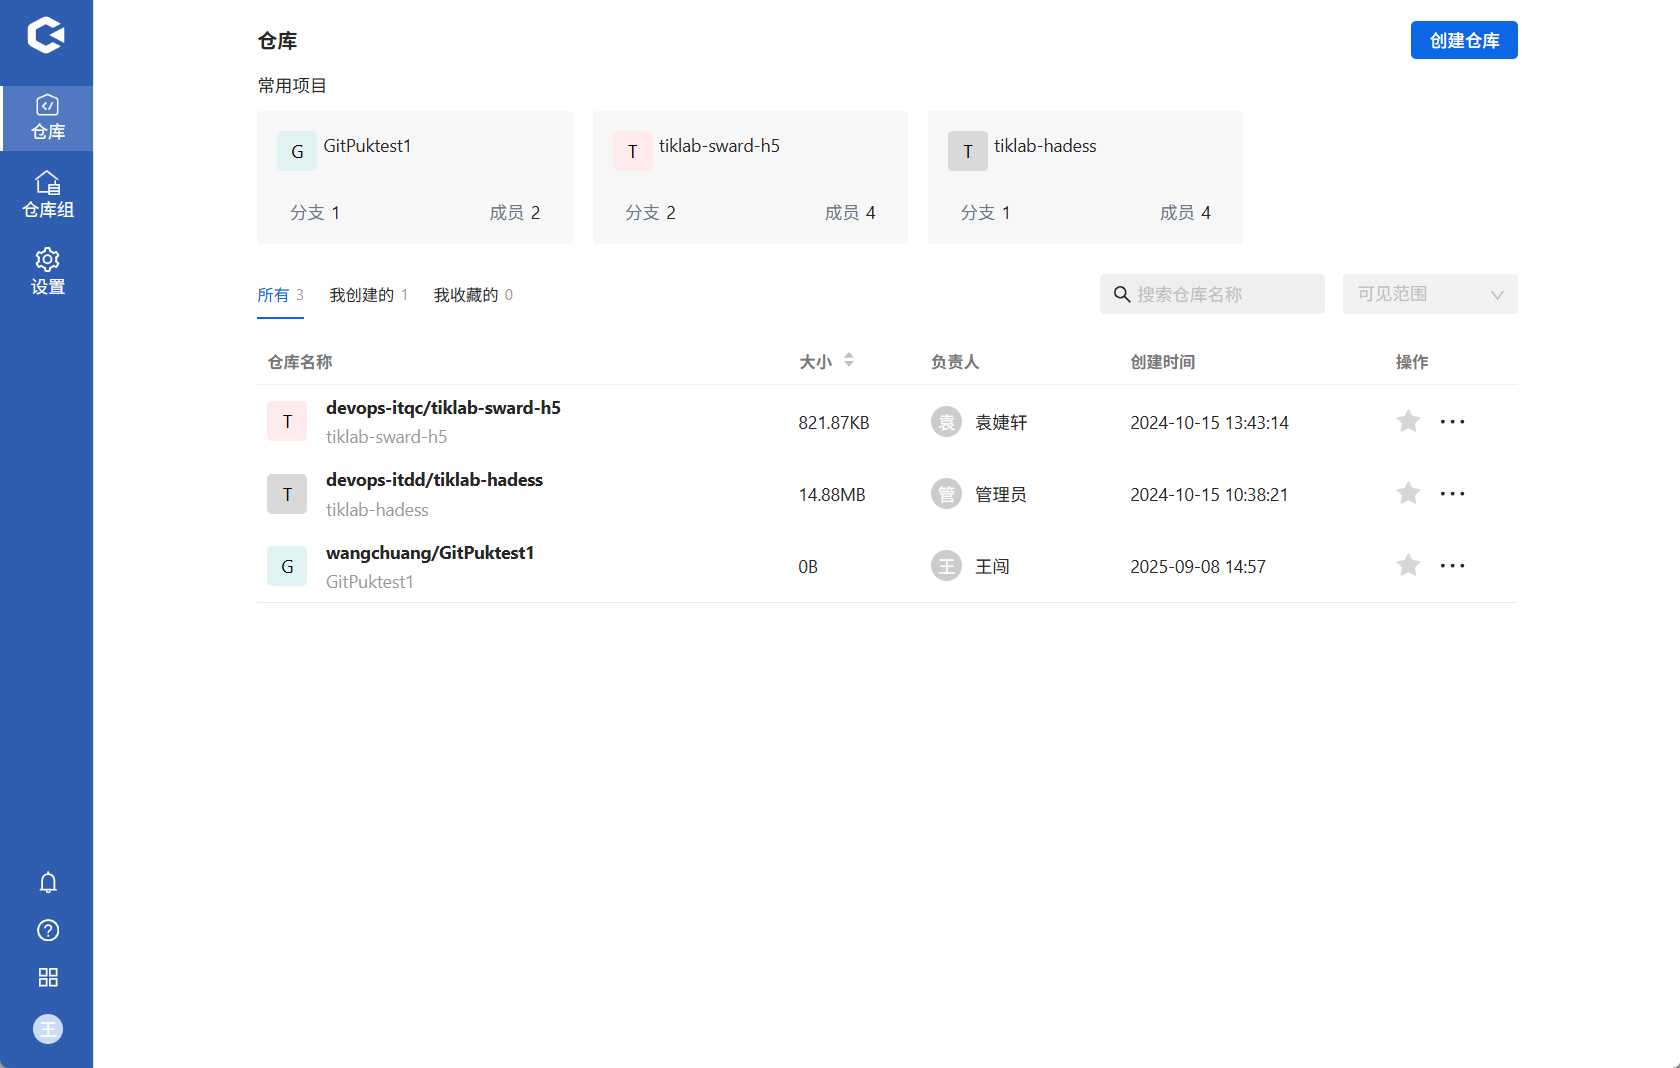
Task: Click the gray T icon of tiklab-hadess row
Action: click(287, 494)
